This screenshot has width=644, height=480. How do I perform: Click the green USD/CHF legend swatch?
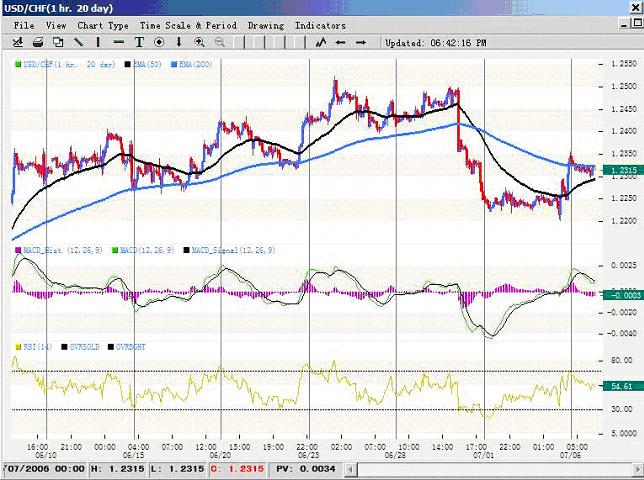(18, 64)
